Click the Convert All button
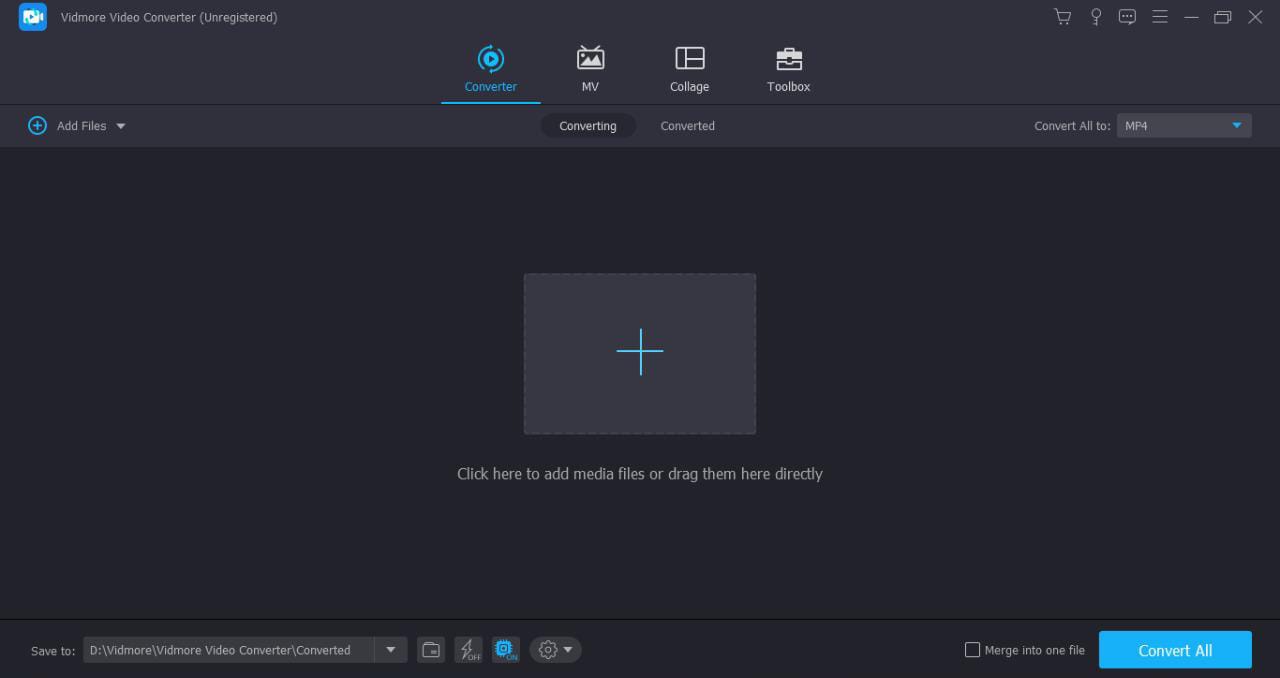1280x678 pixels. click(1175, 650)
